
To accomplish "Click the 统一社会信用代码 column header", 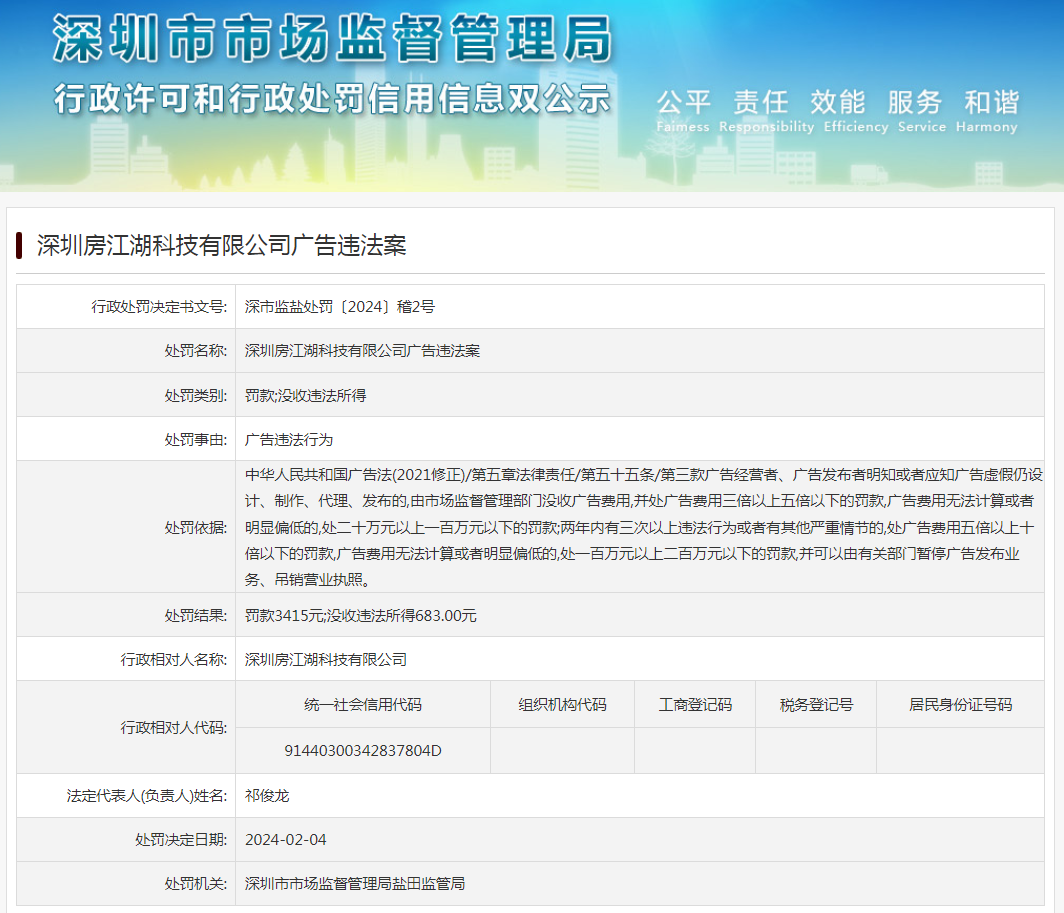I will (363, 705).
